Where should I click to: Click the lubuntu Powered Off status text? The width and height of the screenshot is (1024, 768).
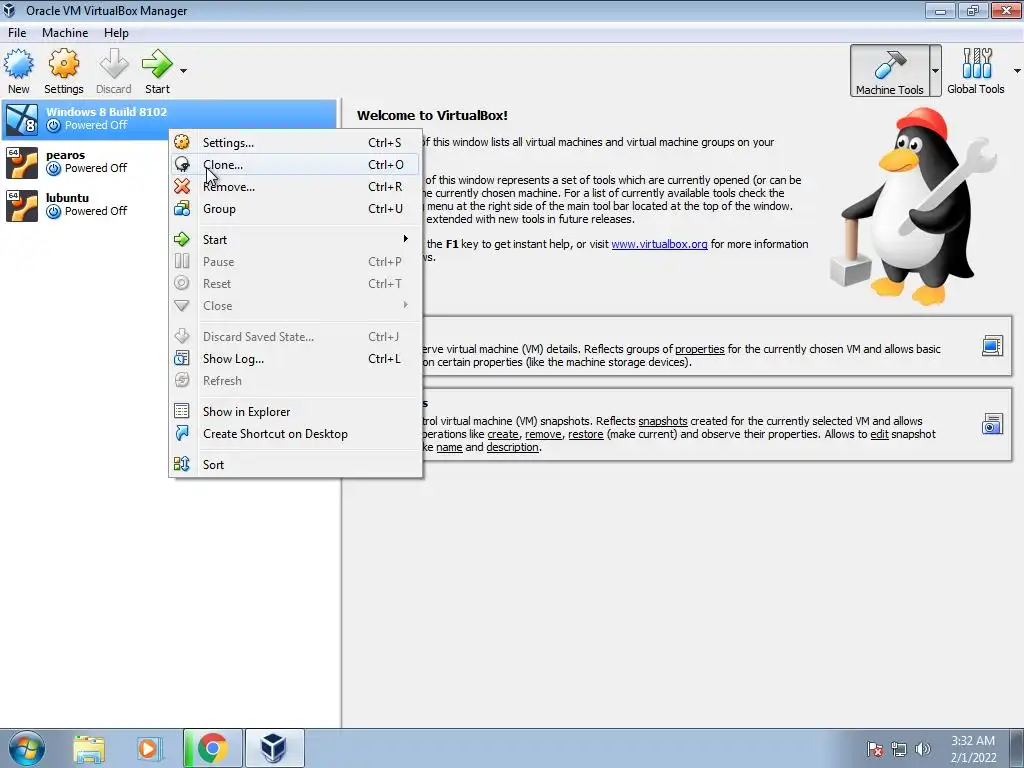(96, 211)
